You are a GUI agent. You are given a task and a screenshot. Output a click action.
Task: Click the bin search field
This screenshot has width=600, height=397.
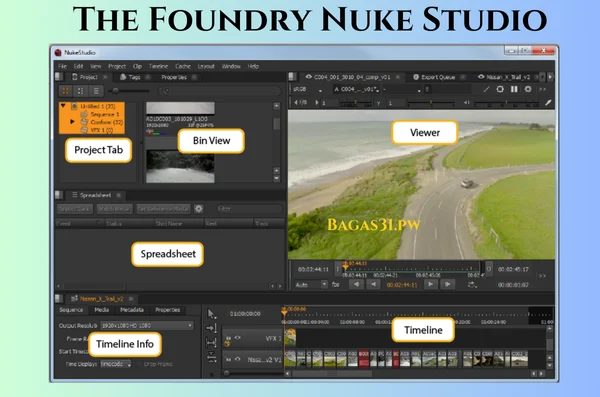(x=220, y=91)
